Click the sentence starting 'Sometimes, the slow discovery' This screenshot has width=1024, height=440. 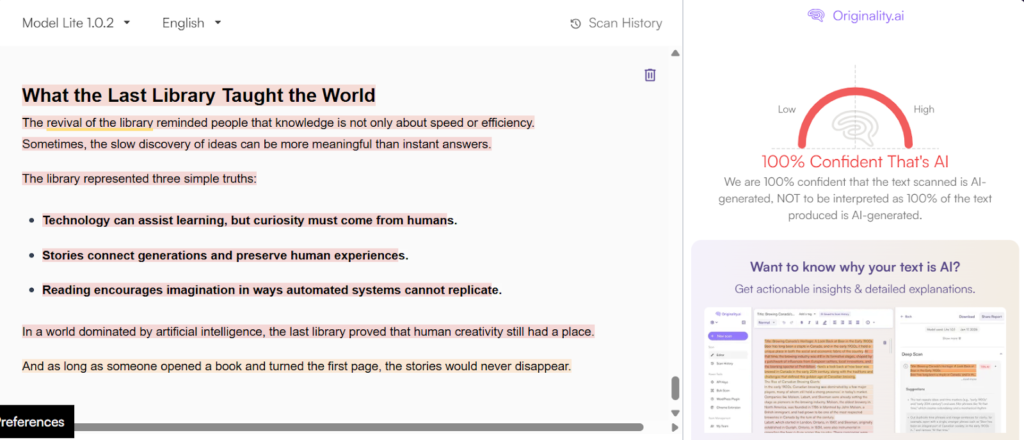pyautogui.click(x=257, y=144)
